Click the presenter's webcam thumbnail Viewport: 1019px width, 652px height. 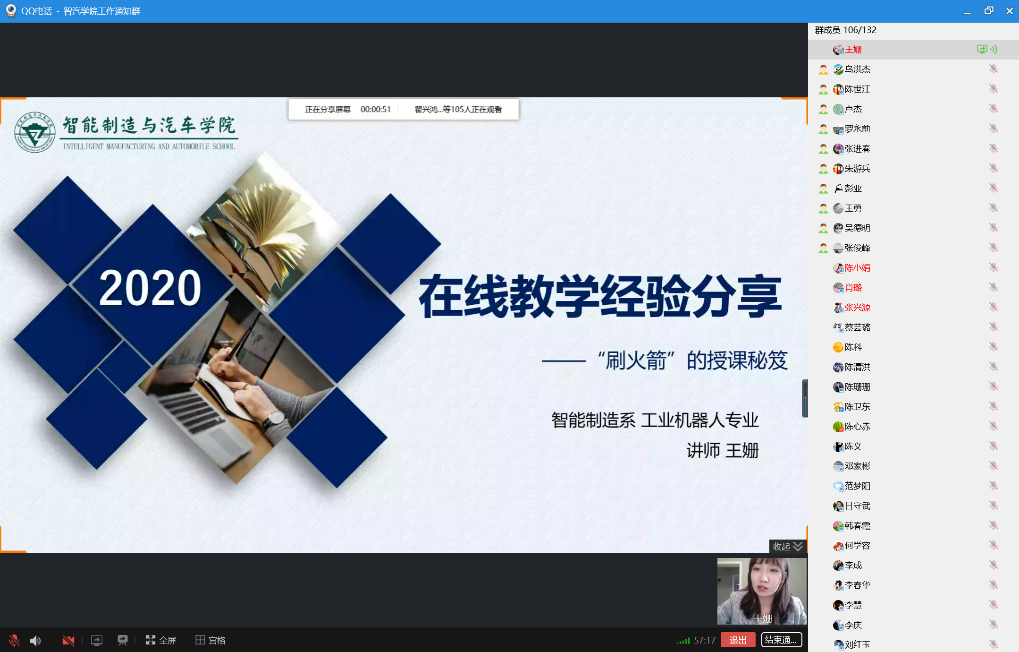(761, 591)
